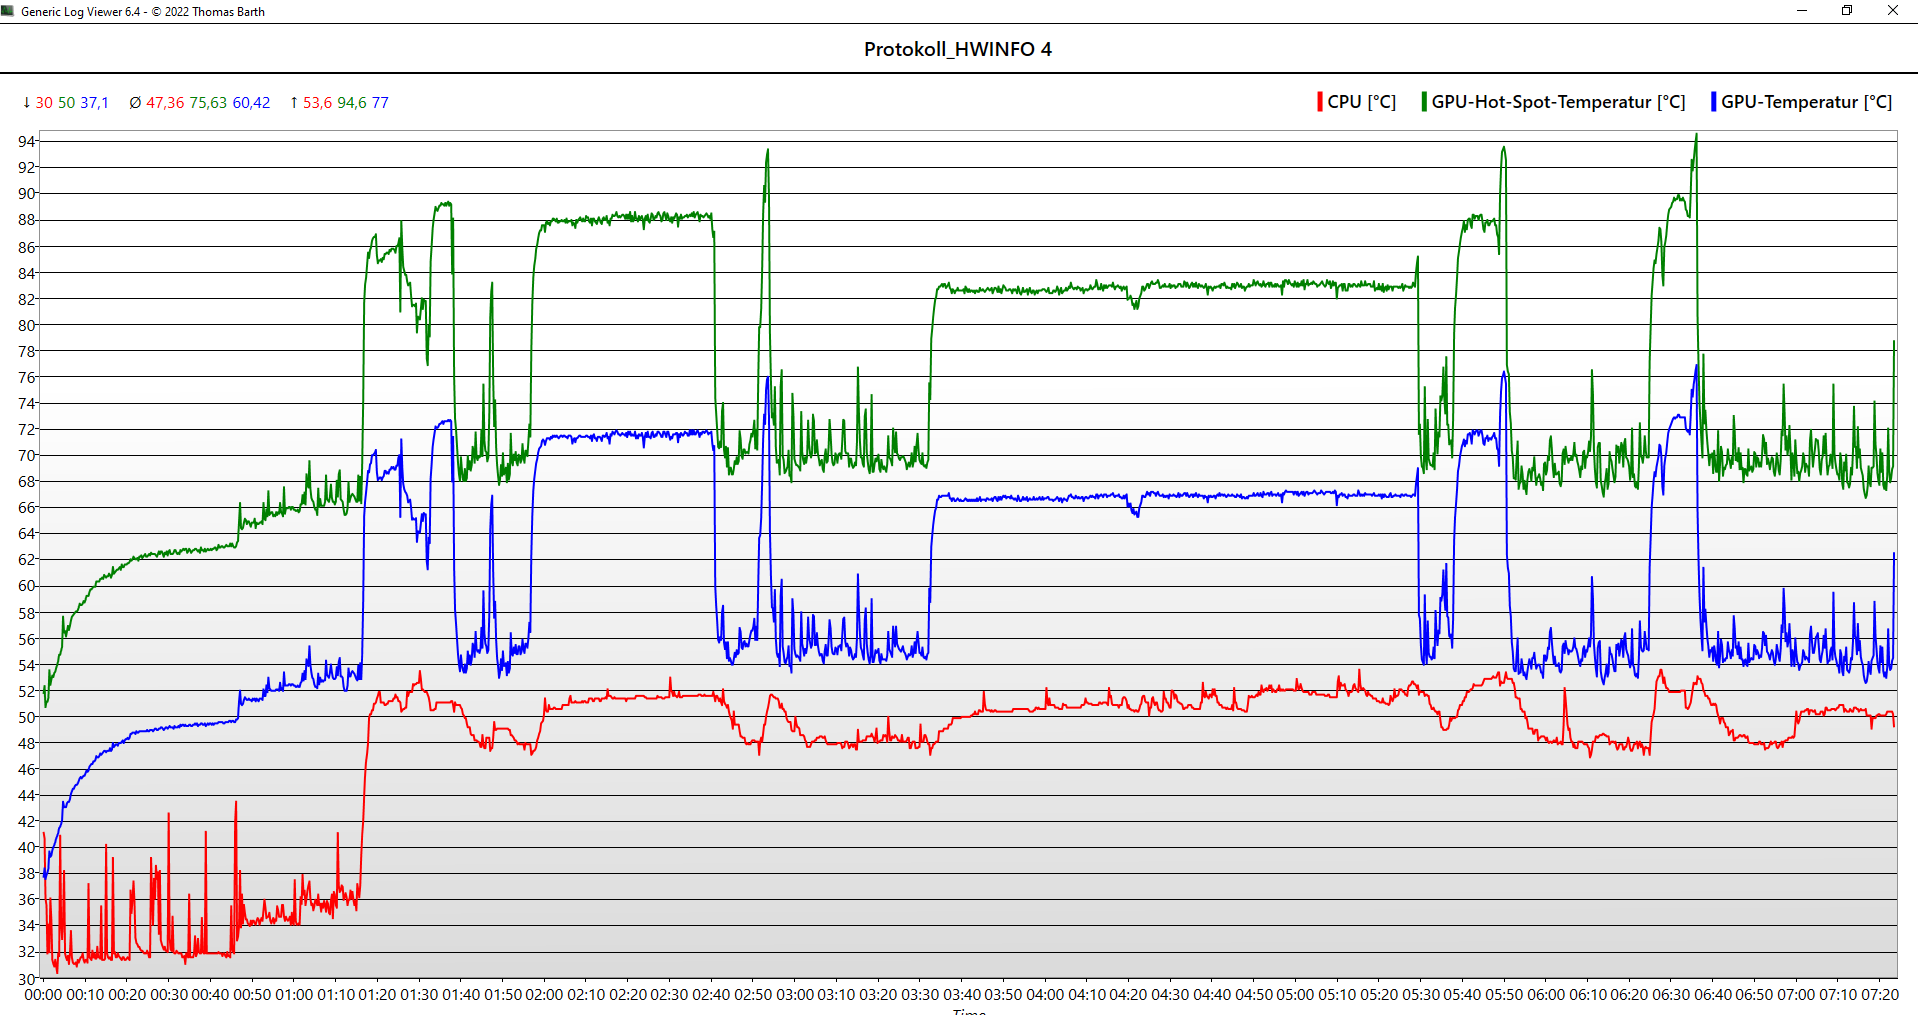This screenshot has height=1015, width=1918.
Task: Click the red CPU legend color marker
Action: pyautogui.click(x=1319, y=101)
